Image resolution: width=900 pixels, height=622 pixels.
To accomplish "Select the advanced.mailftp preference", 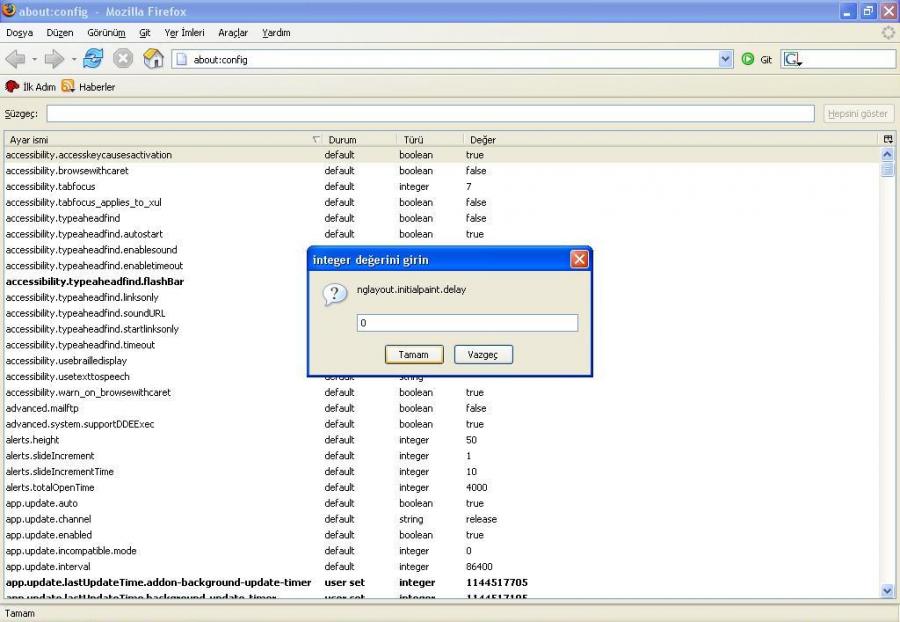I will pos(442,408).
